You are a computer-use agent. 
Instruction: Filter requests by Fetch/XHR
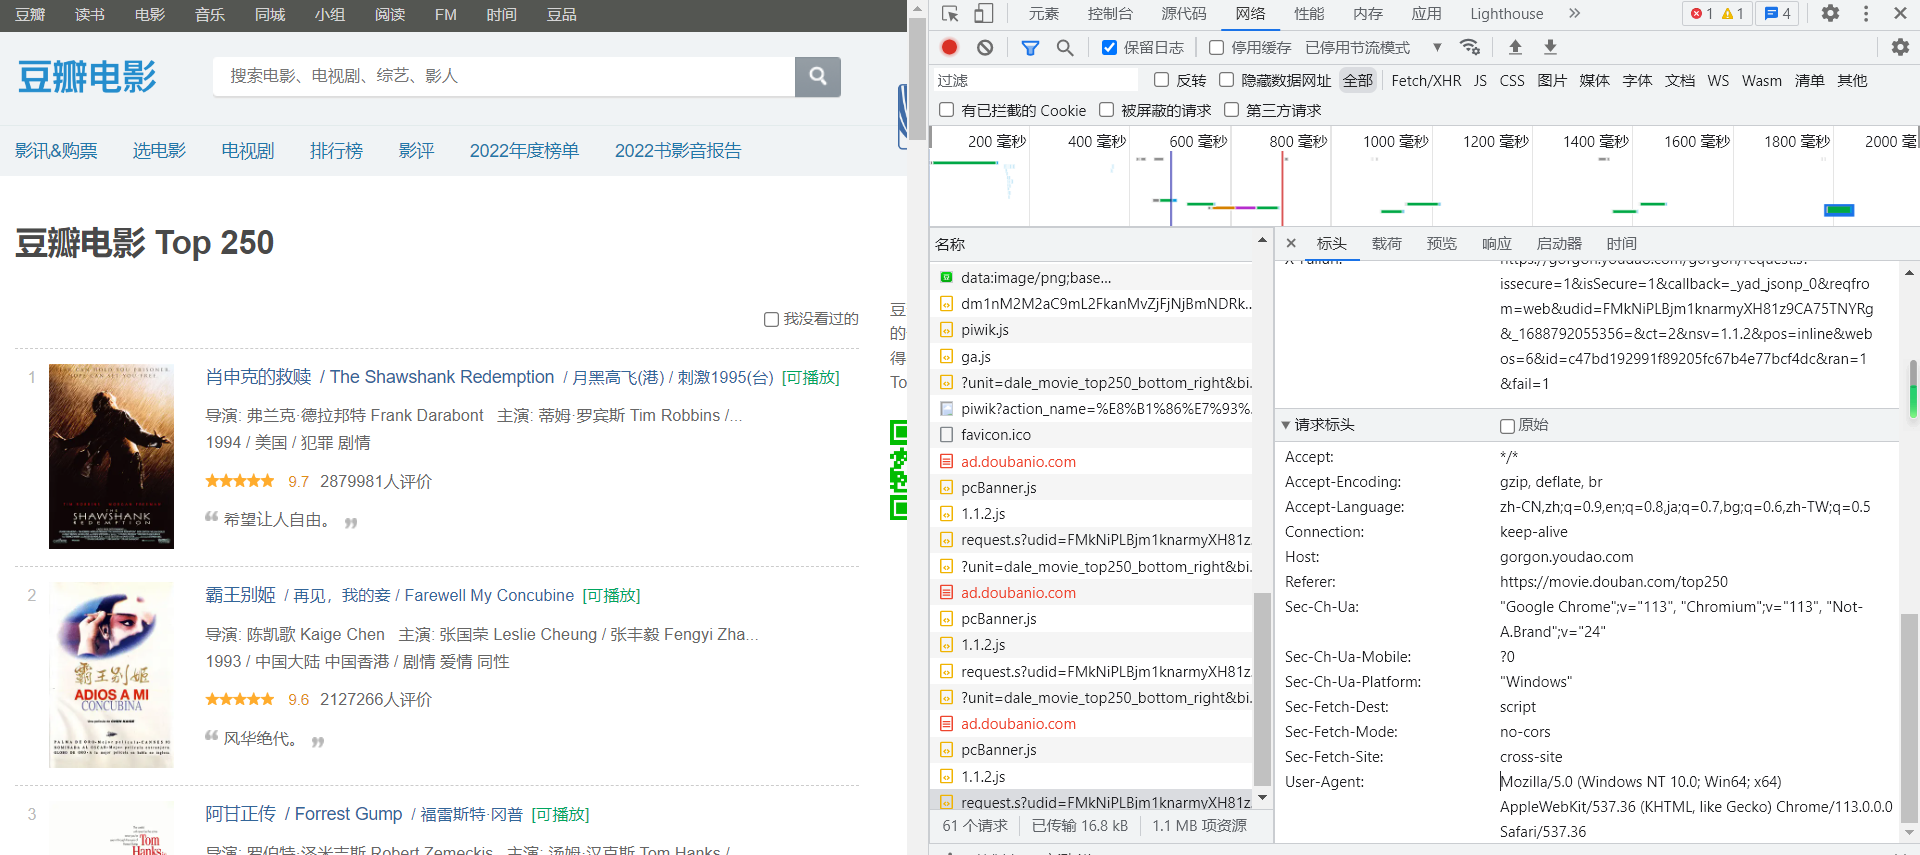coord(1426,81)
